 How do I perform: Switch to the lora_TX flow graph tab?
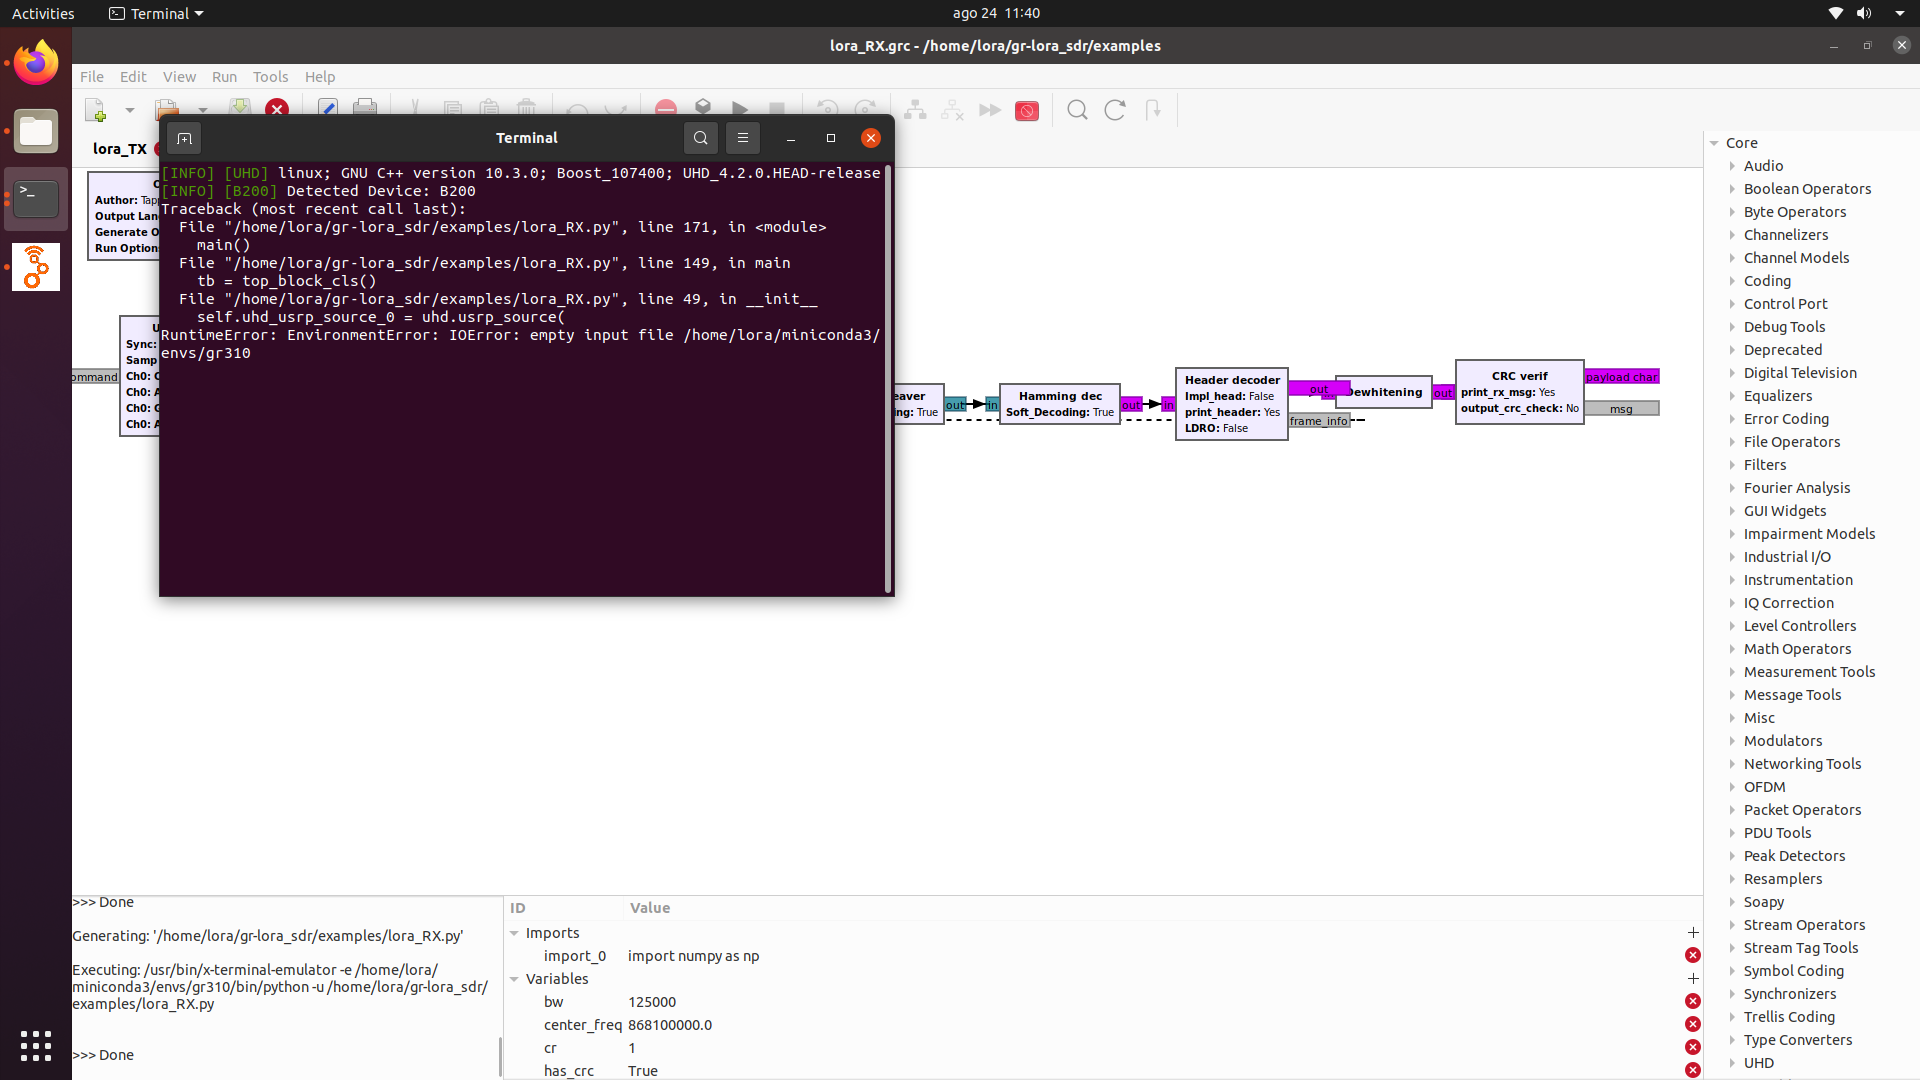coord(118,148)
